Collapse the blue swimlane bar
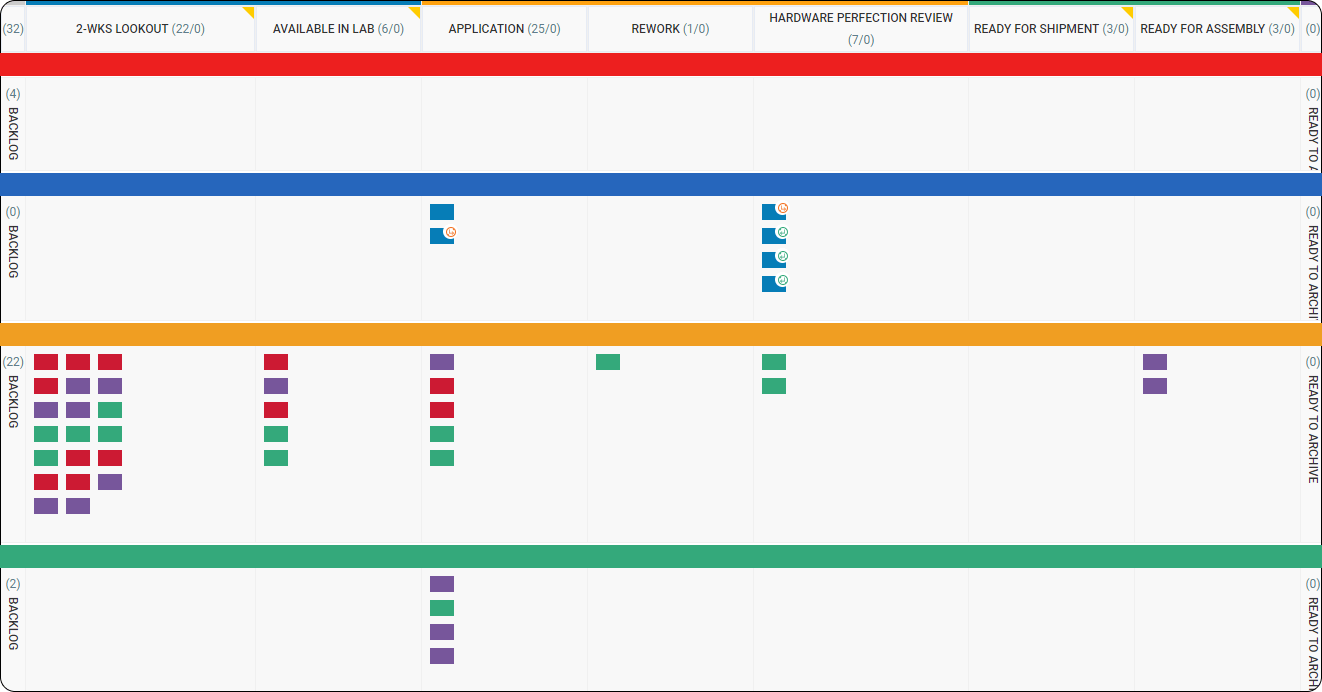The width and height of the screenshot is (1322, 692). tap(660, 184)
